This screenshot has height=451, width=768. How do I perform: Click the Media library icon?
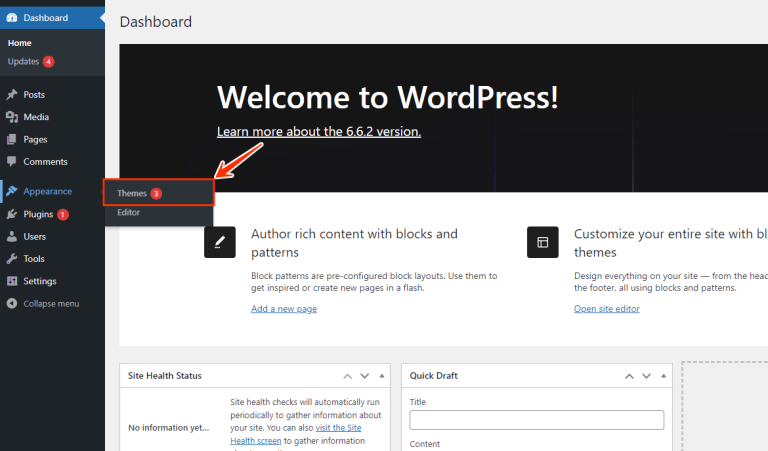[x=12, y=117]
